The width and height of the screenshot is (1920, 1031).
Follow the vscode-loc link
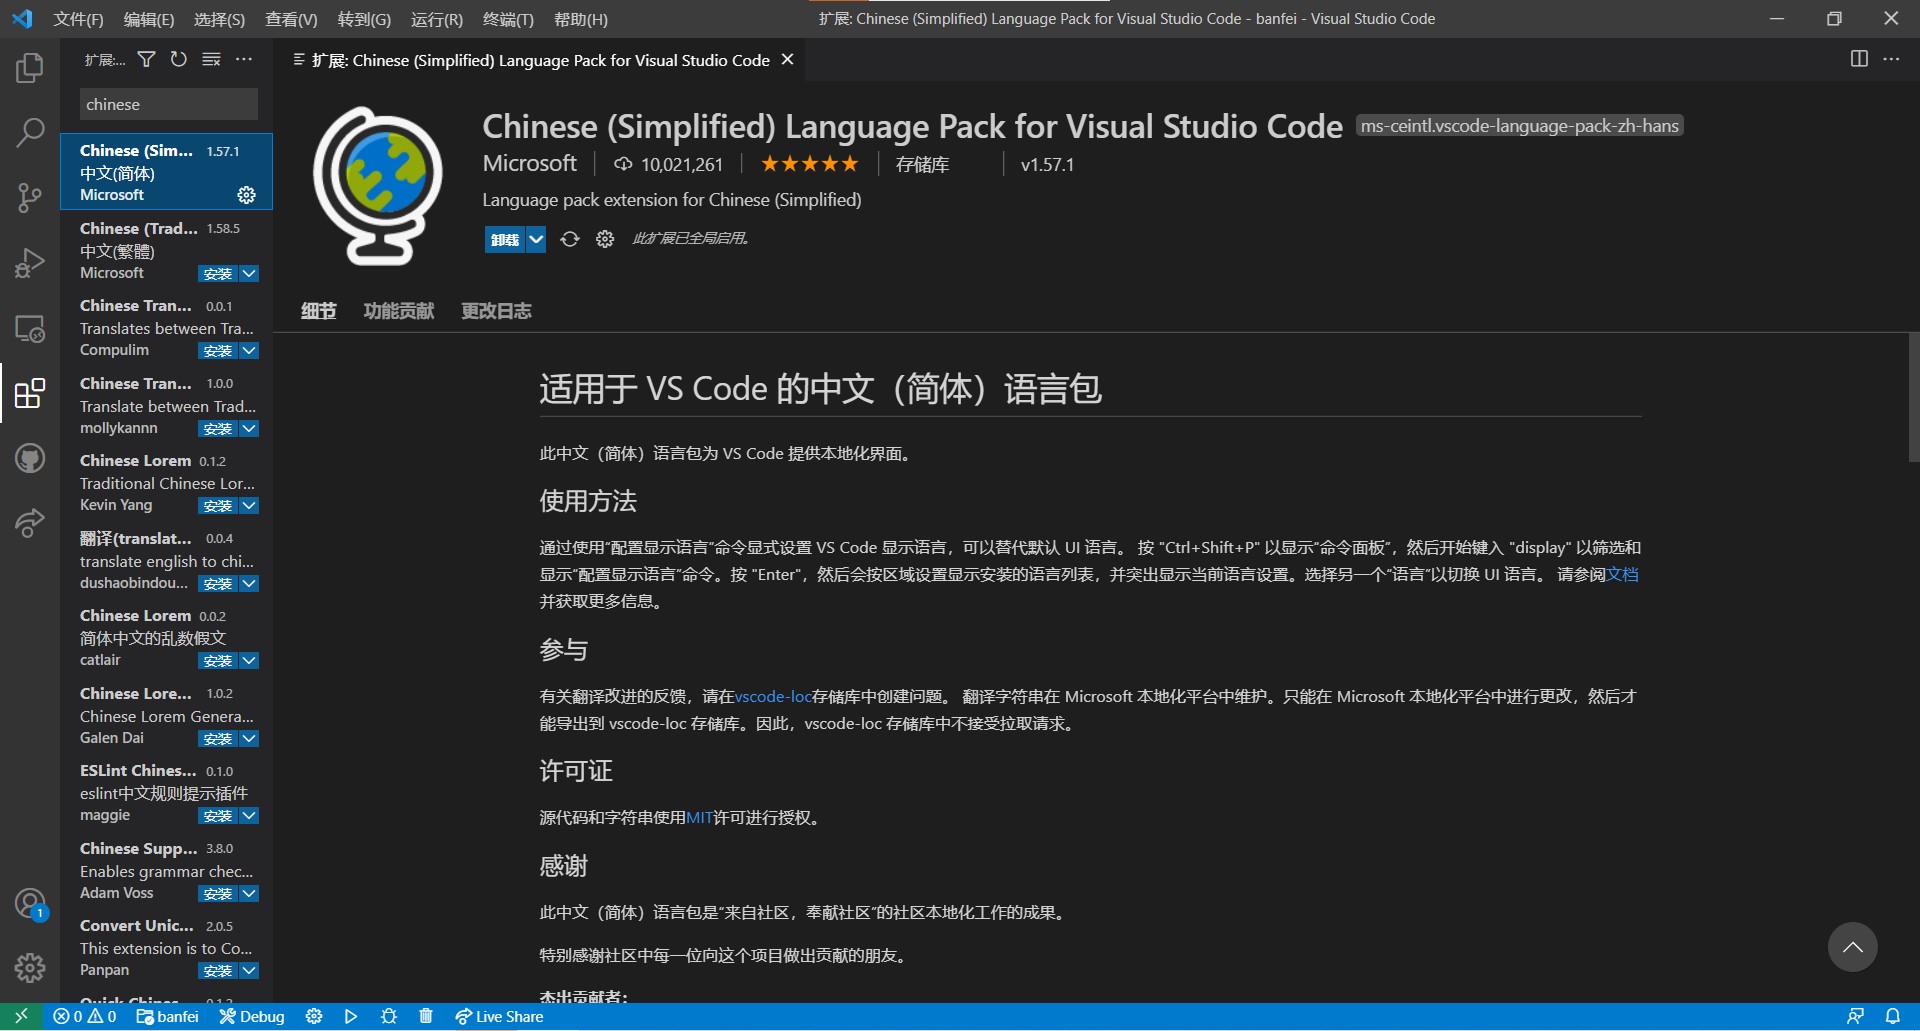(x=773, y=697)
